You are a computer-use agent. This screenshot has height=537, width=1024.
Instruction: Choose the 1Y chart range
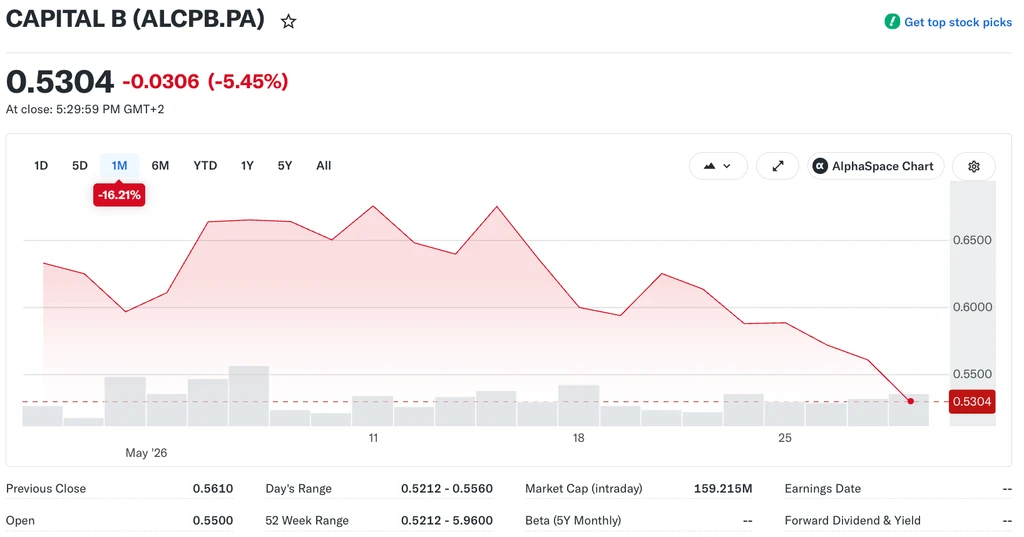click(247, 166)
